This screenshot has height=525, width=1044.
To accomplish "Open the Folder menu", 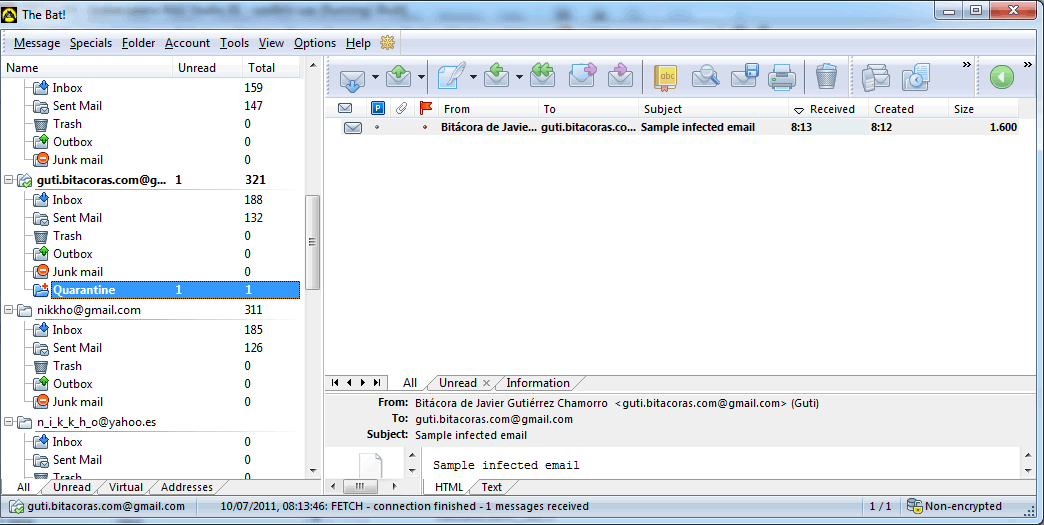I will (138, 43).
